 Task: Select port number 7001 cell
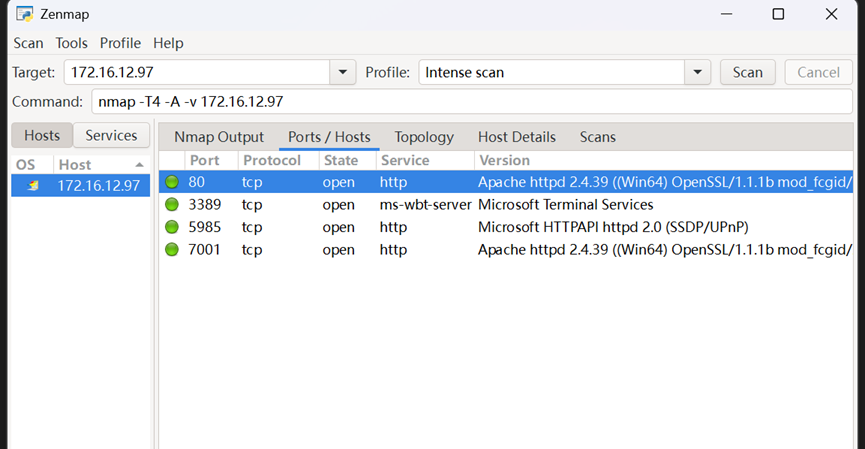coord(205,250)
